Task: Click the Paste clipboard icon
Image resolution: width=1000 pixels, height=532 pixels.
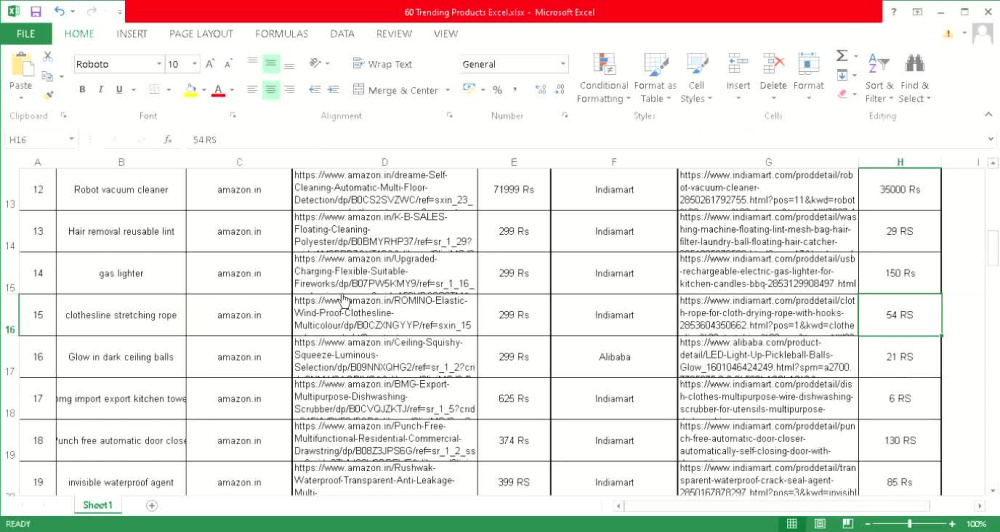Action: pyautogui.click(x=21, y=65)
